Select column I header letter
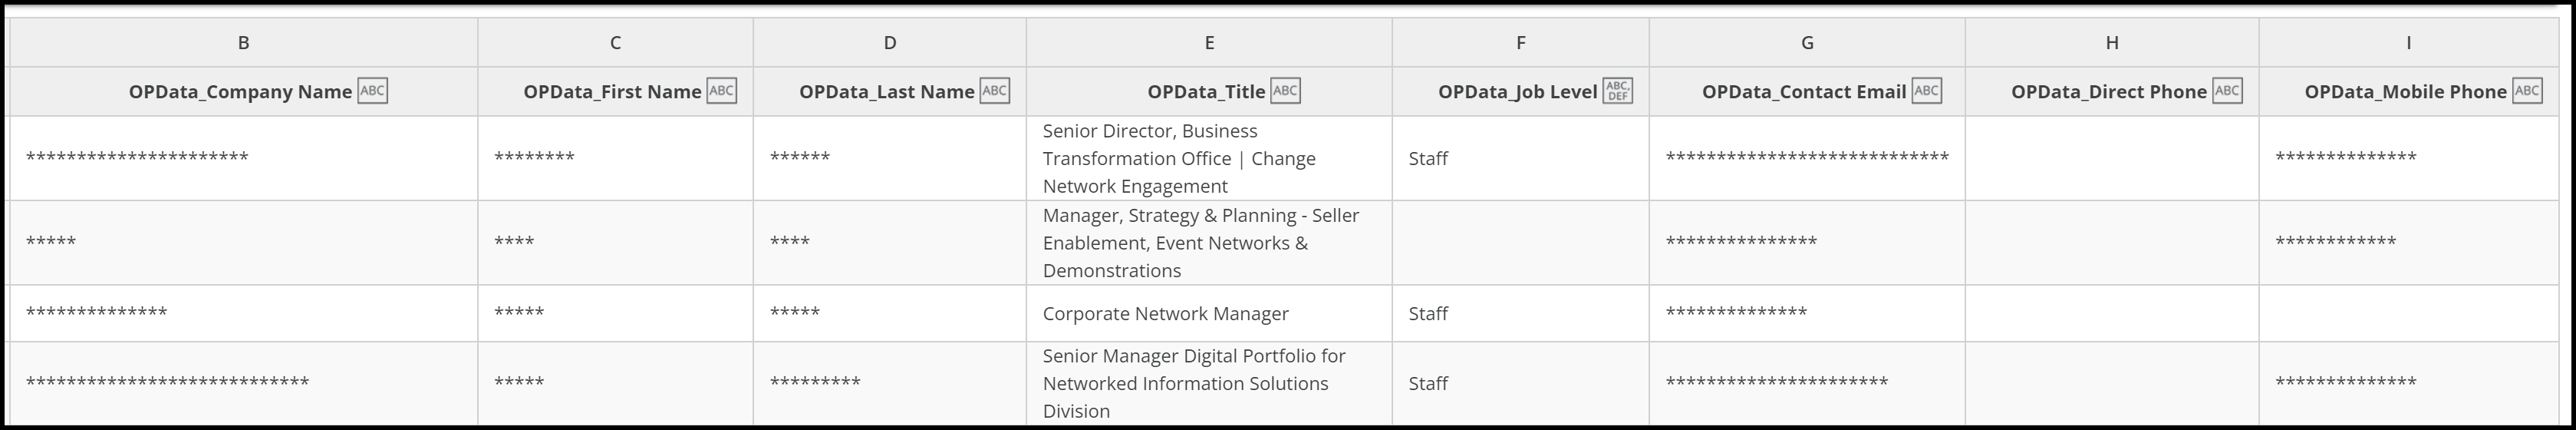The width and height of the screenshot is (2576, 430). pyautogui.click(x=2408, y=43)
